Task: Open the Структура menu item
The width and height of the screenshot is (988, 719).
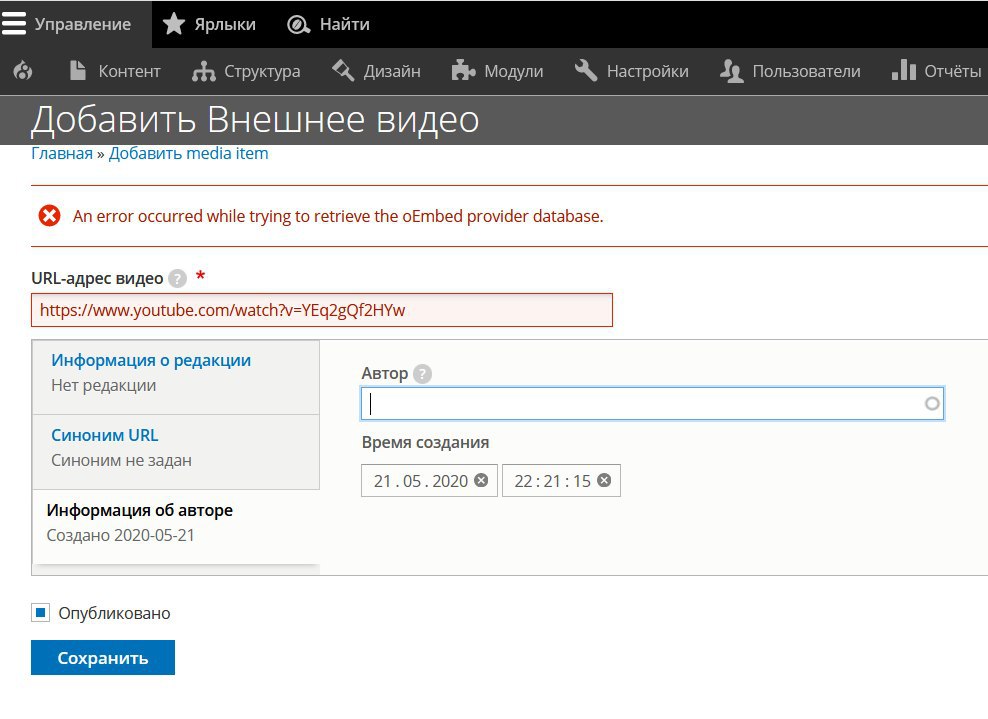Action: [246, 71]
